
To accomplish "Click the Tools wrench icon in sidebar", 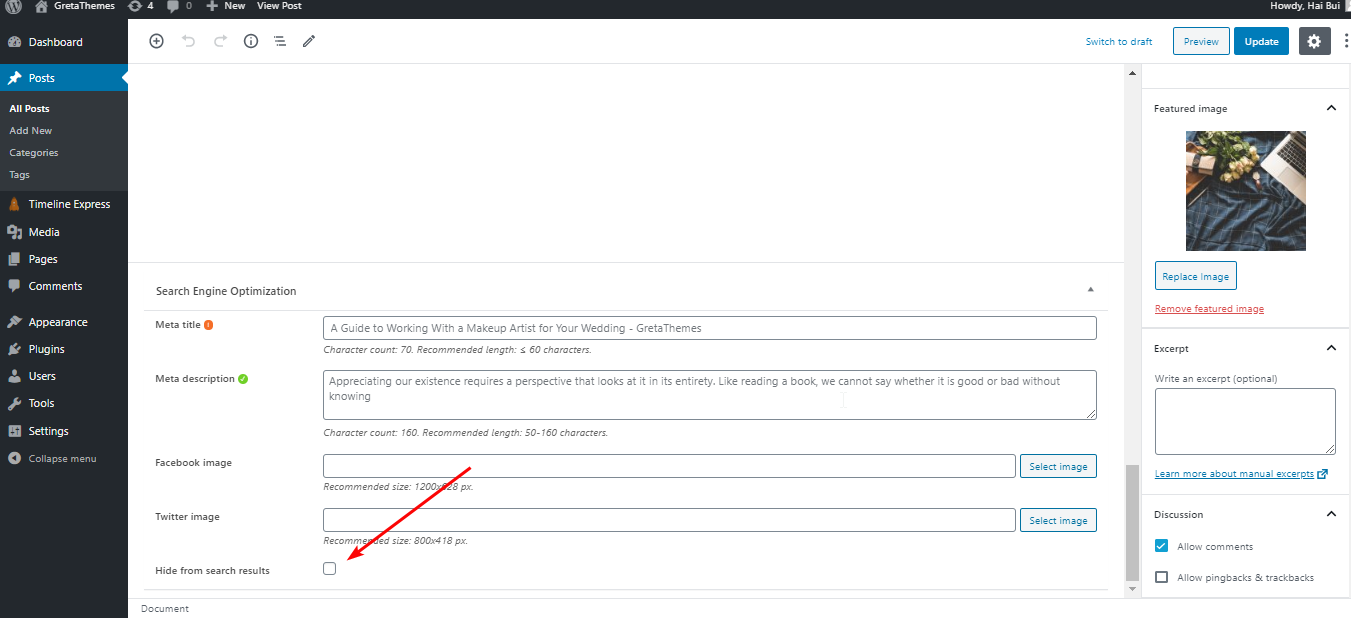I will tap(14, 403).
